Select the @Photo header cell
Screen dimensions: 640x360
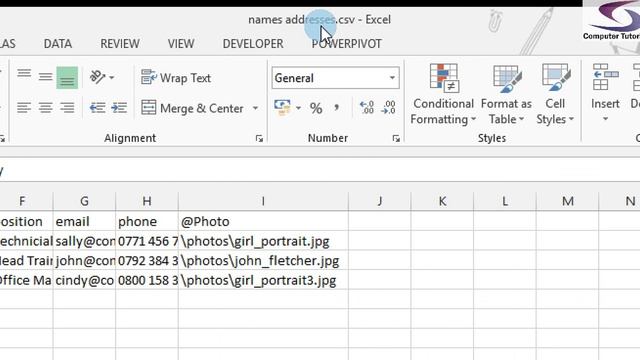point(263,221)
